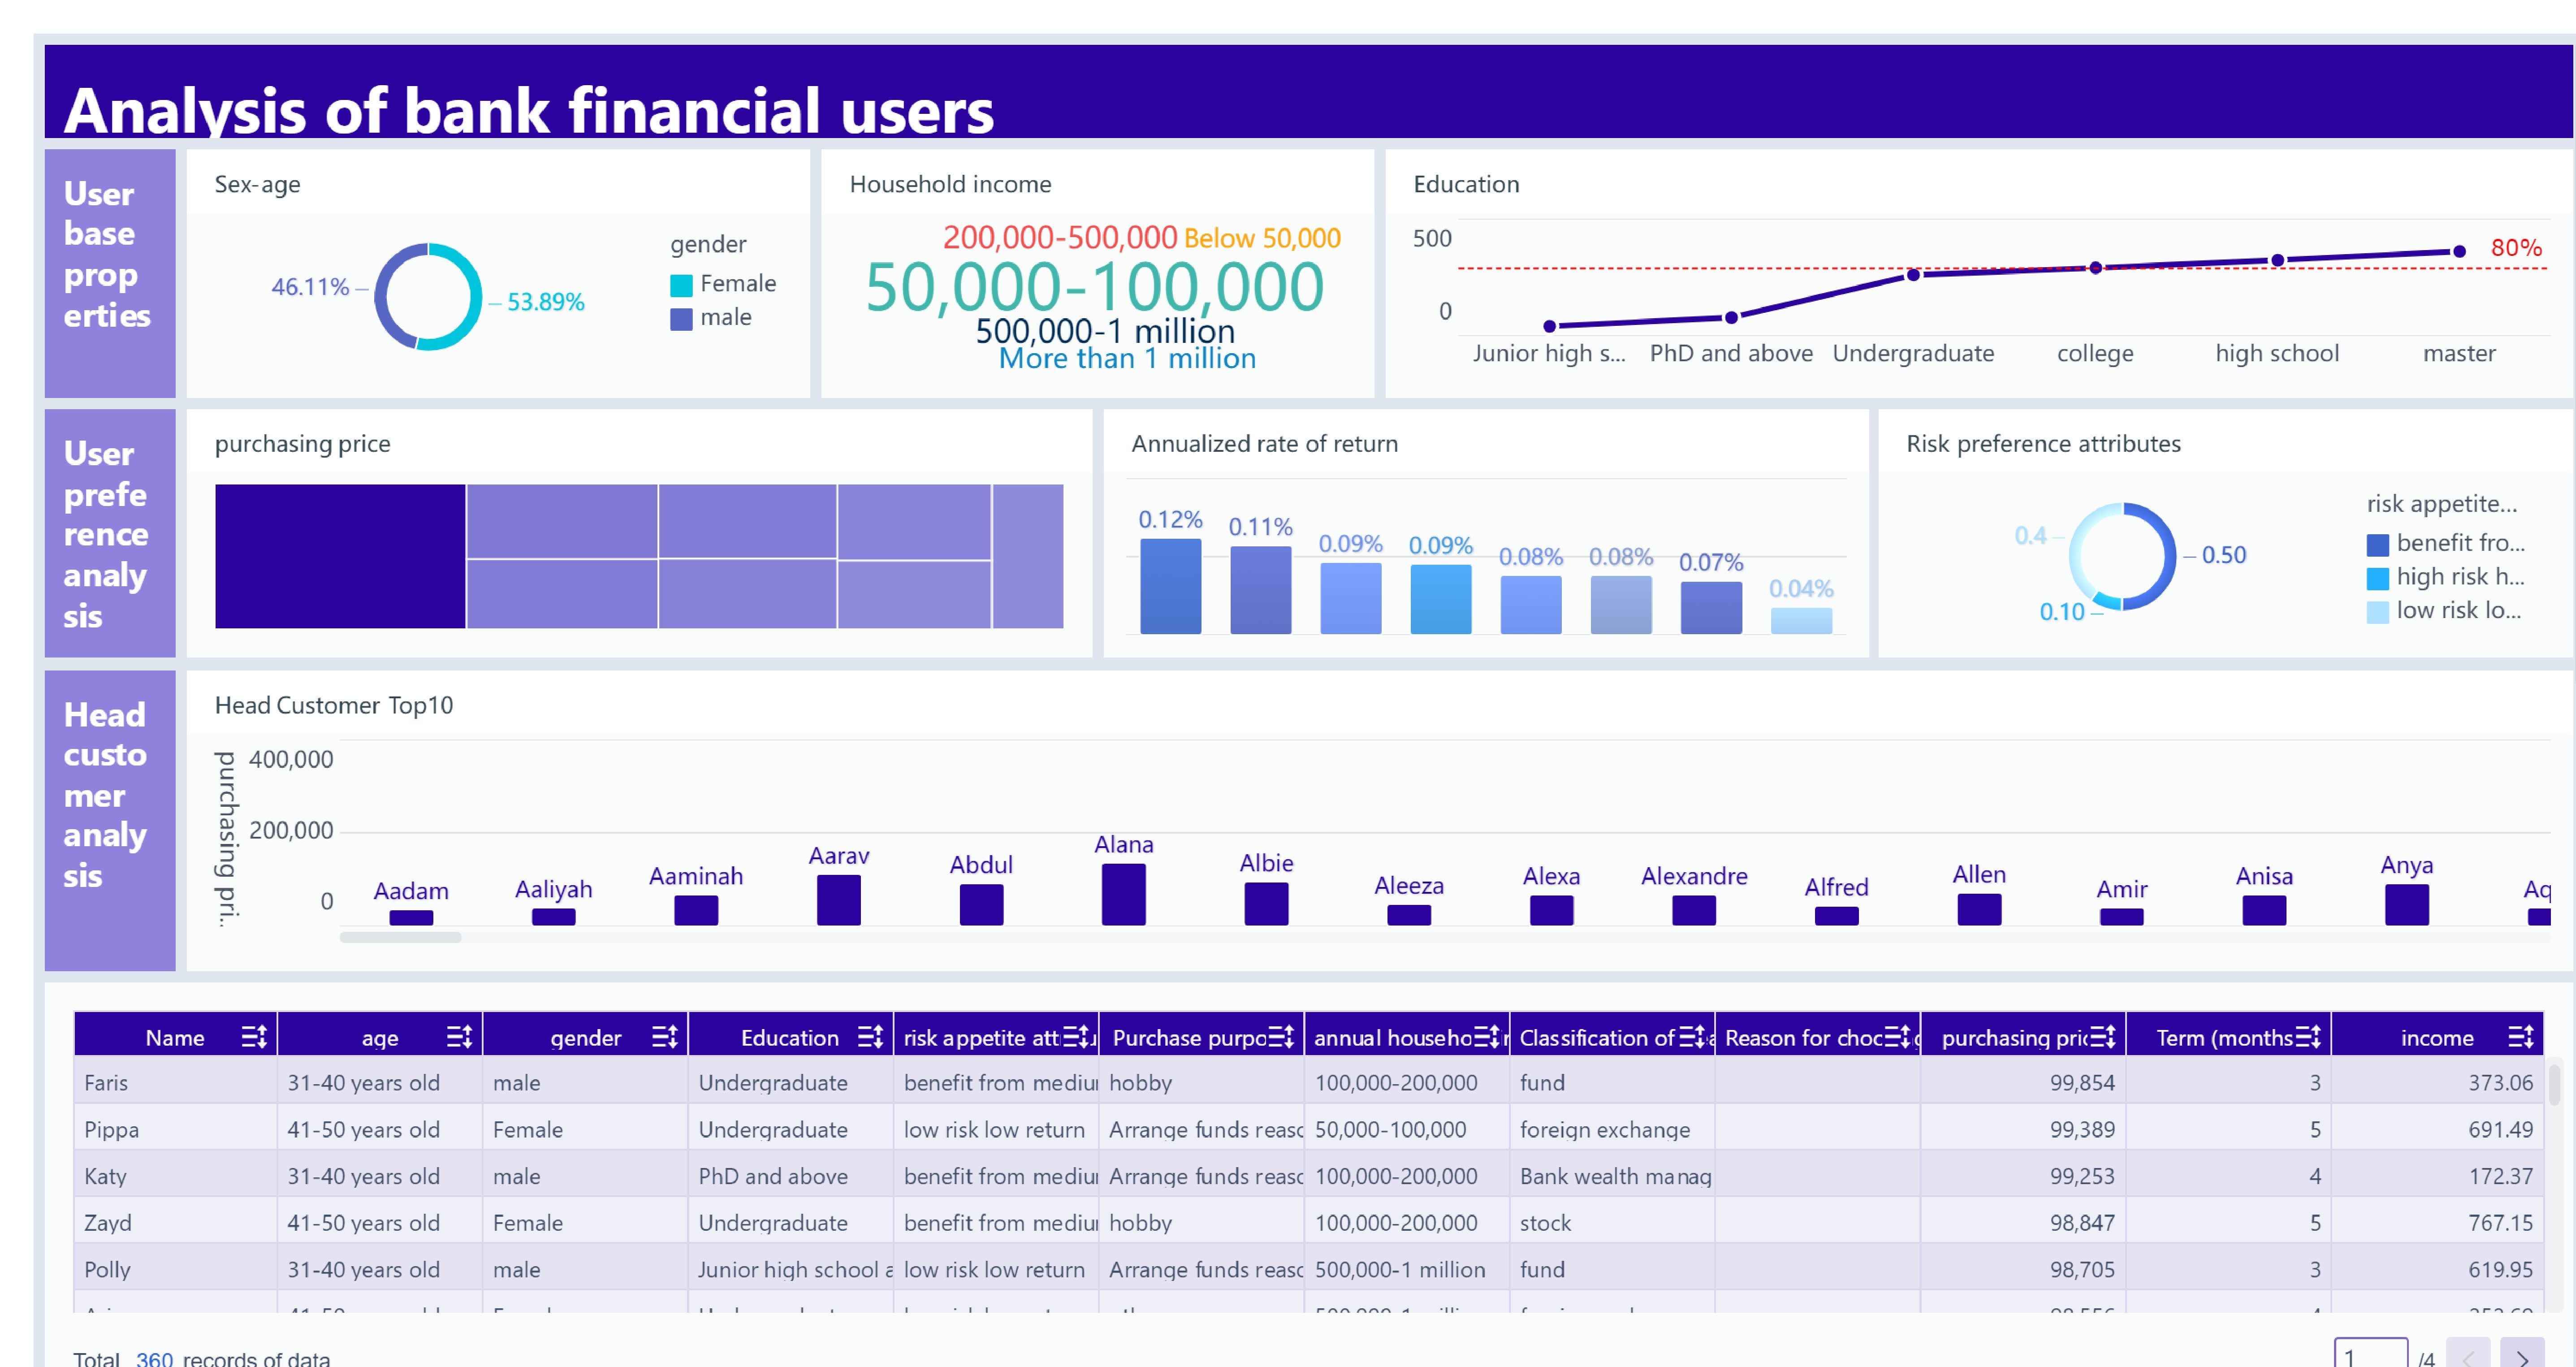Click the Abdul bar in chart
The height and width of the screenshot is (1367, 2576).
(x=981, y=905)
